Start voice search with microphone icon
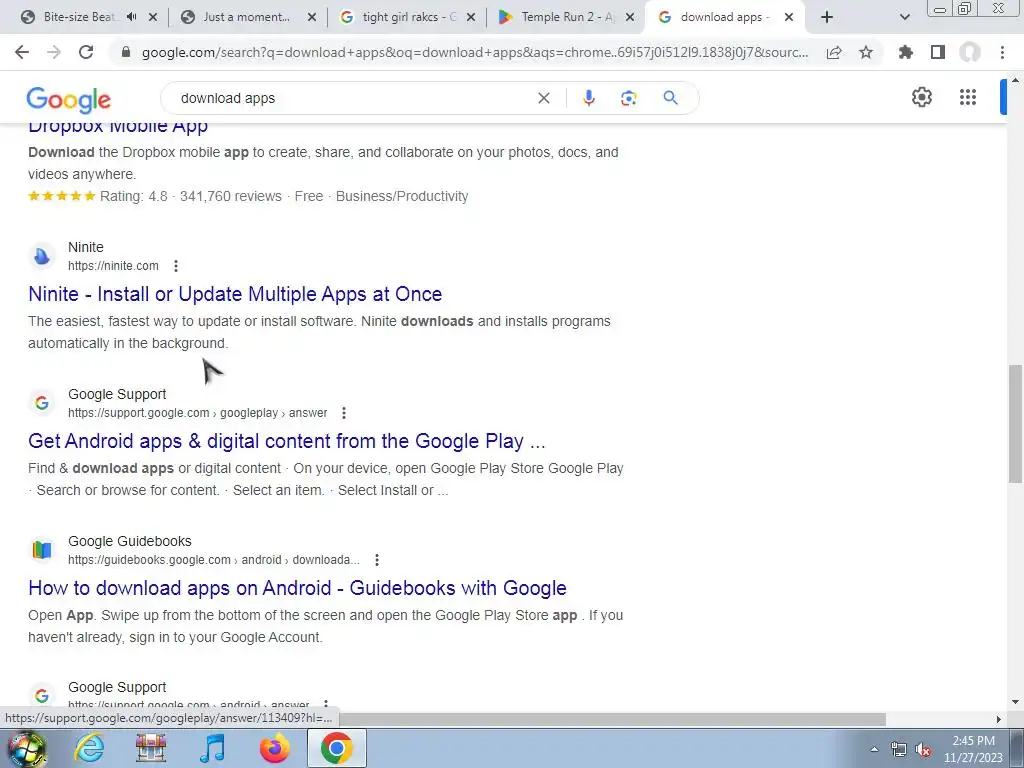The image size is (1024, 768). pyautogui.click(x=588, y=98)
